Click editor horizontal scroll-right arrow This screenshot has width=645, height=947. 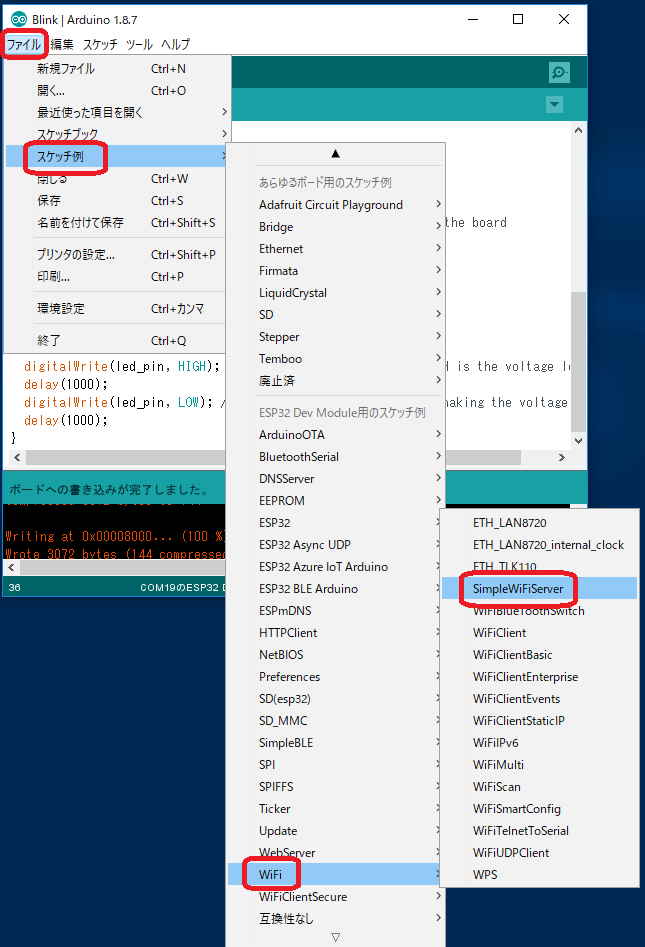point(562,457)
